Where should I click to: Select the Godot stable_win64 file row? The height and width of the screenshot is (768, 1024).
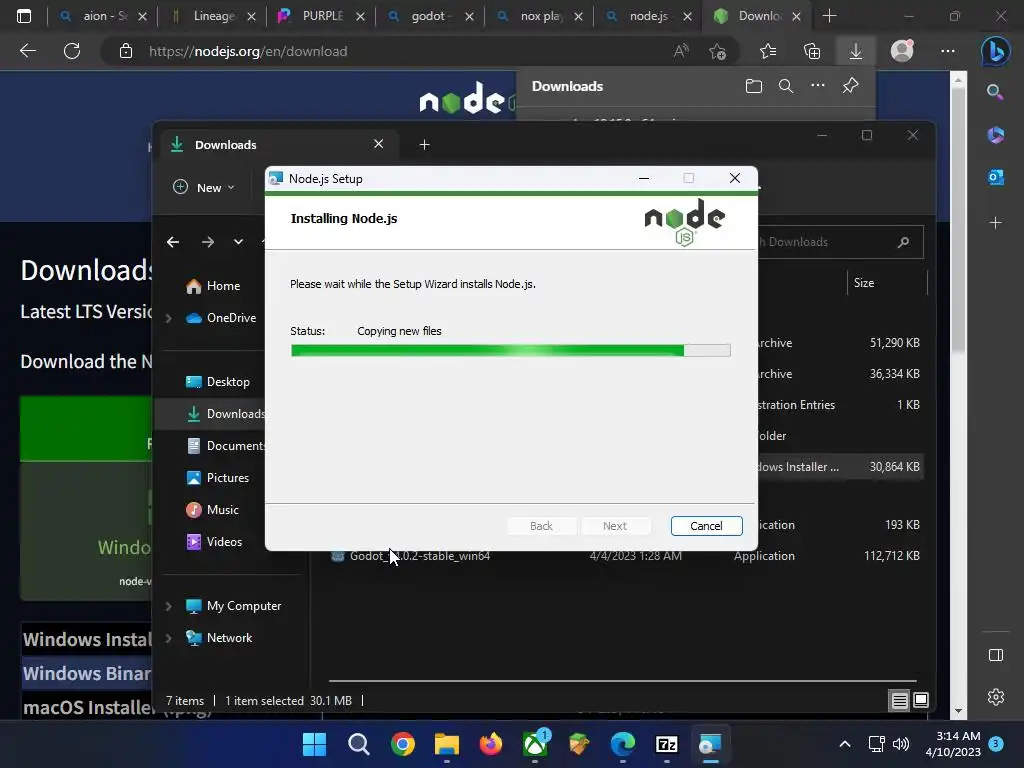coord(624,556)
